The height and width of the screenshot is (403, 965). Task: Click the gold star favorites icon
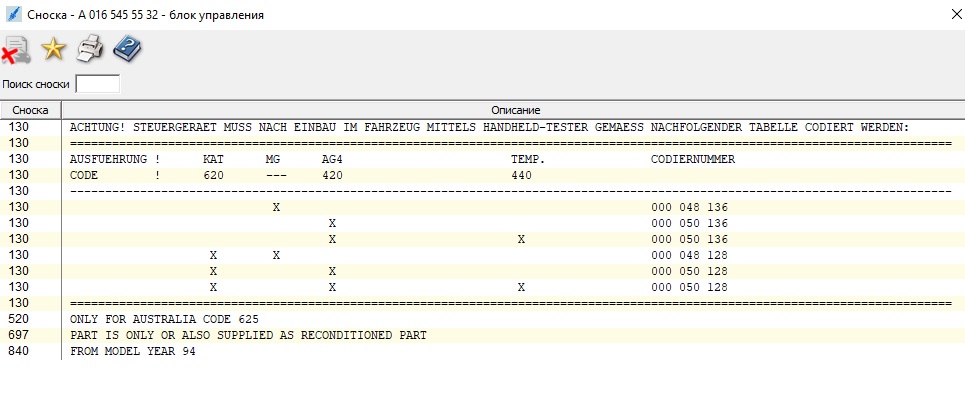52,48
